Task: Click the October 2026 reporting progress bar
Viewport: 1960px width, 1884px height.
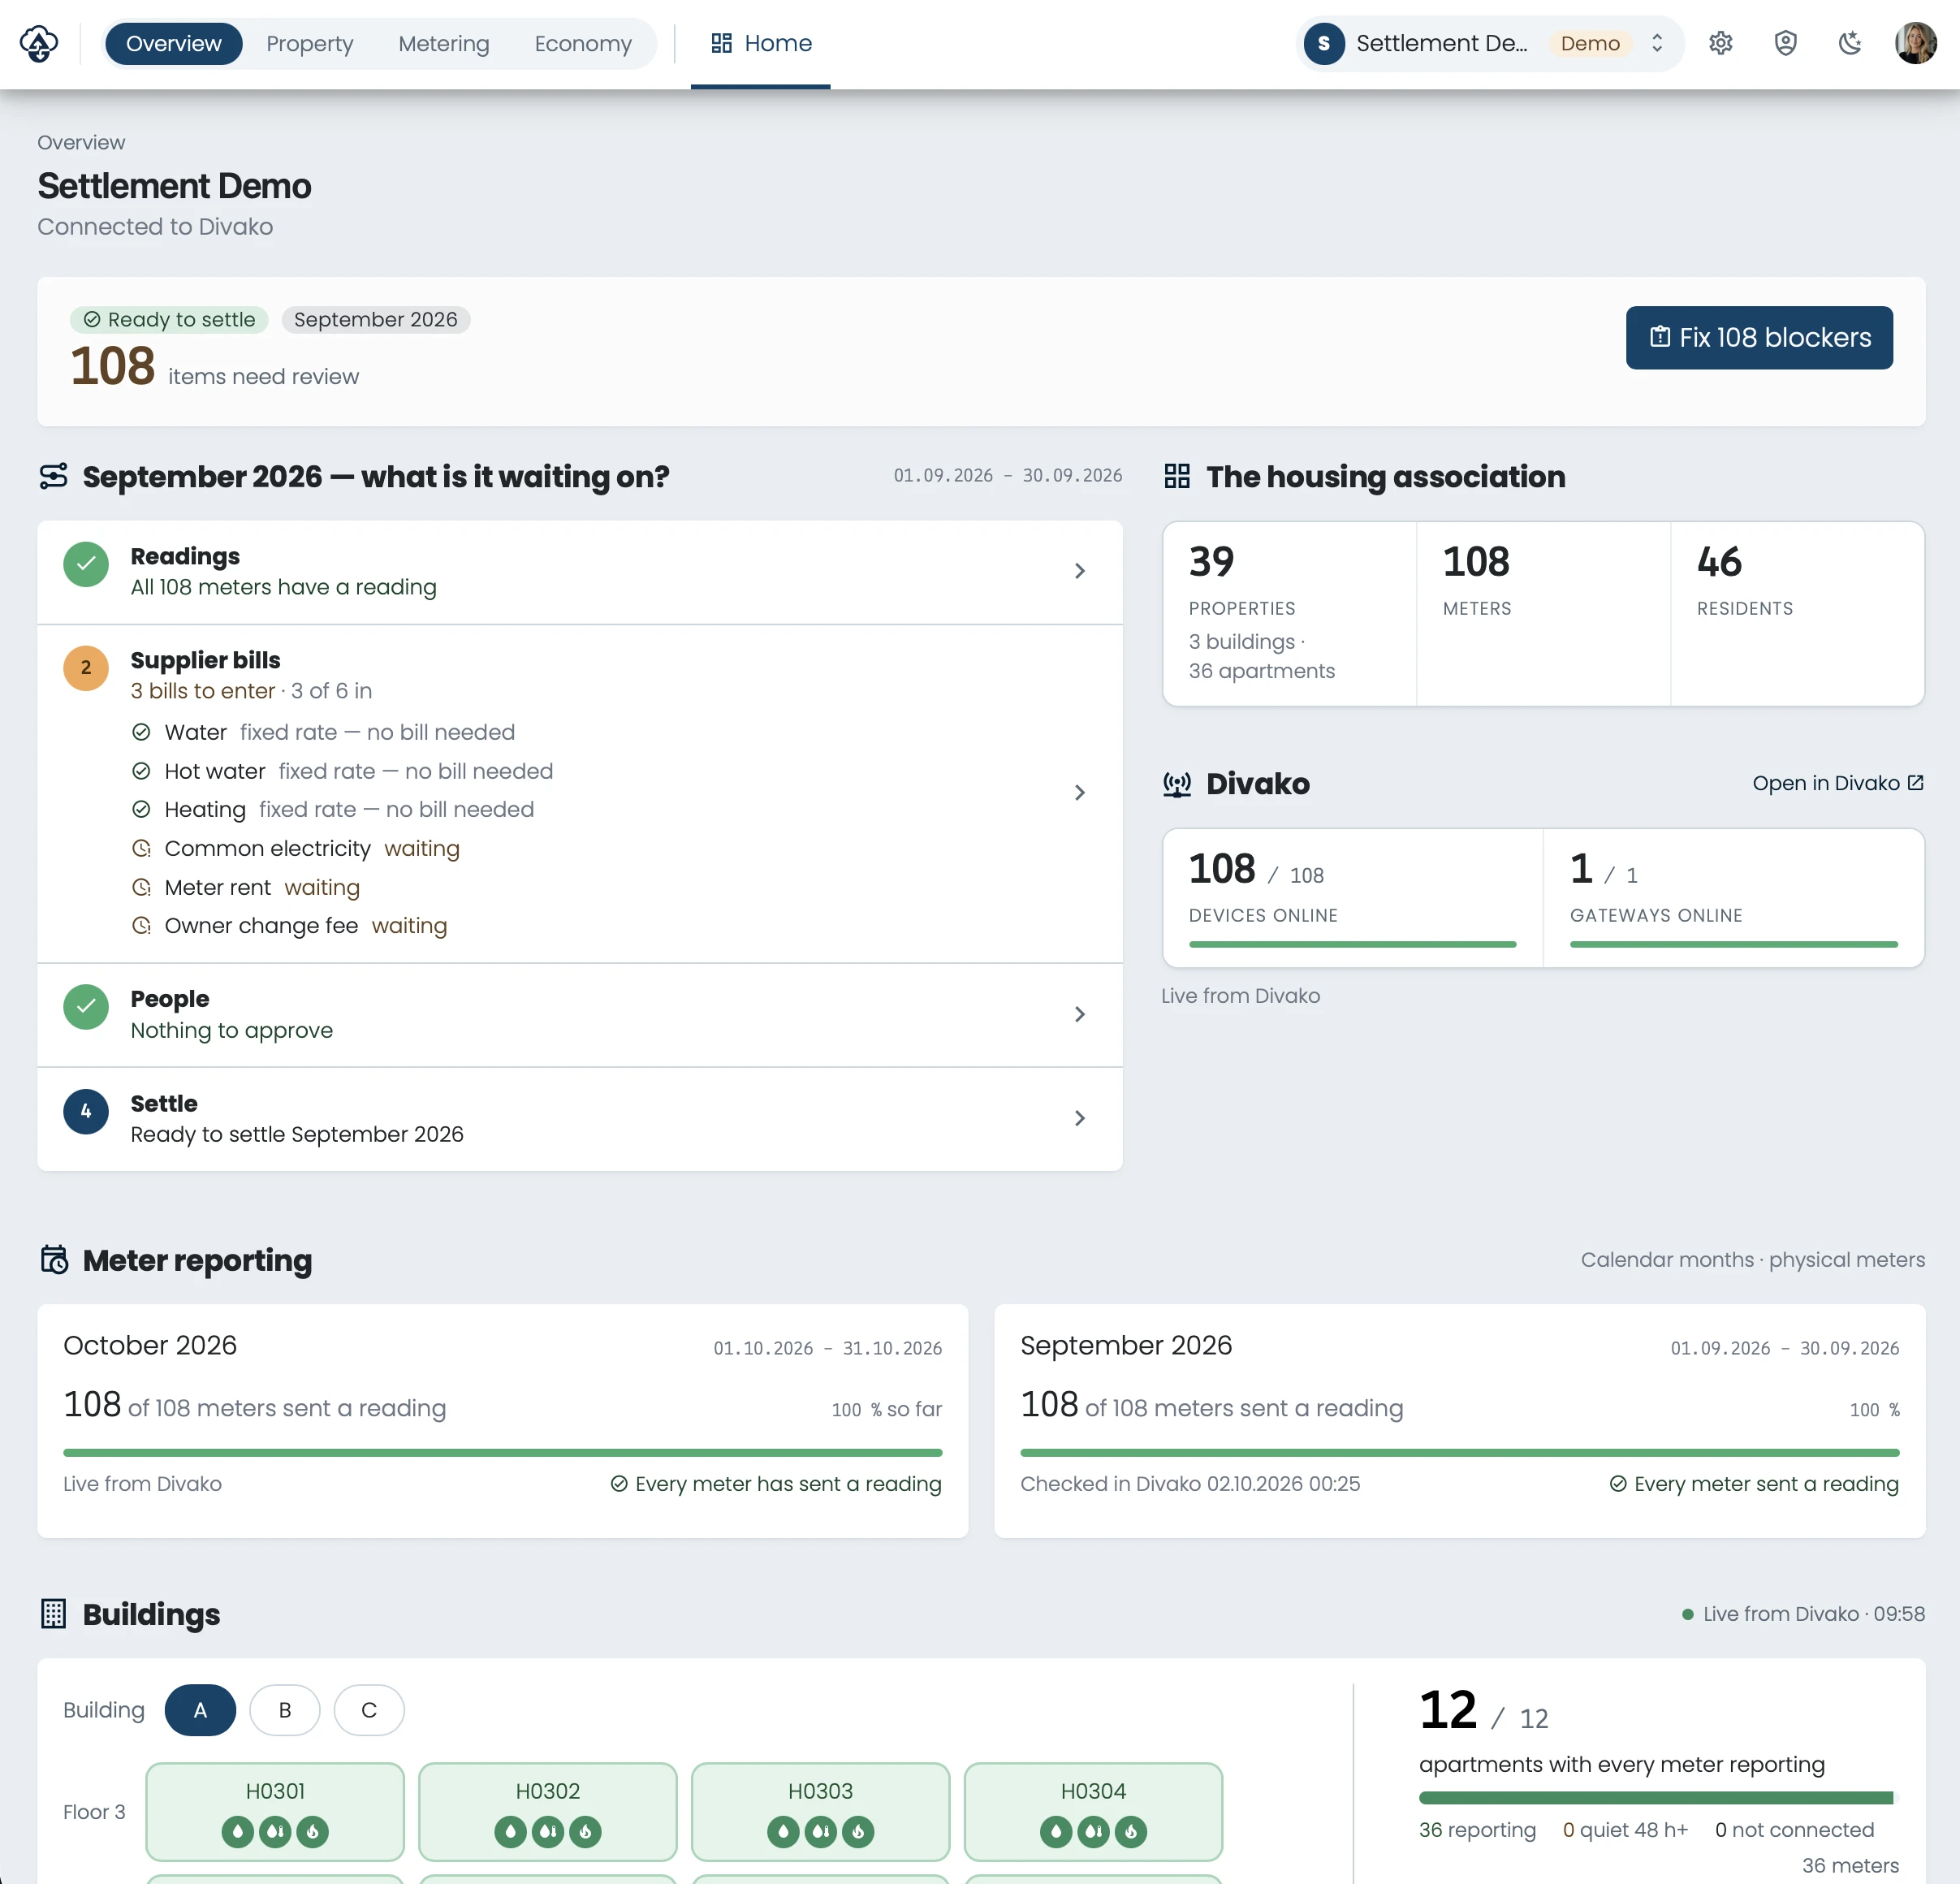Action: point(502,1452)
